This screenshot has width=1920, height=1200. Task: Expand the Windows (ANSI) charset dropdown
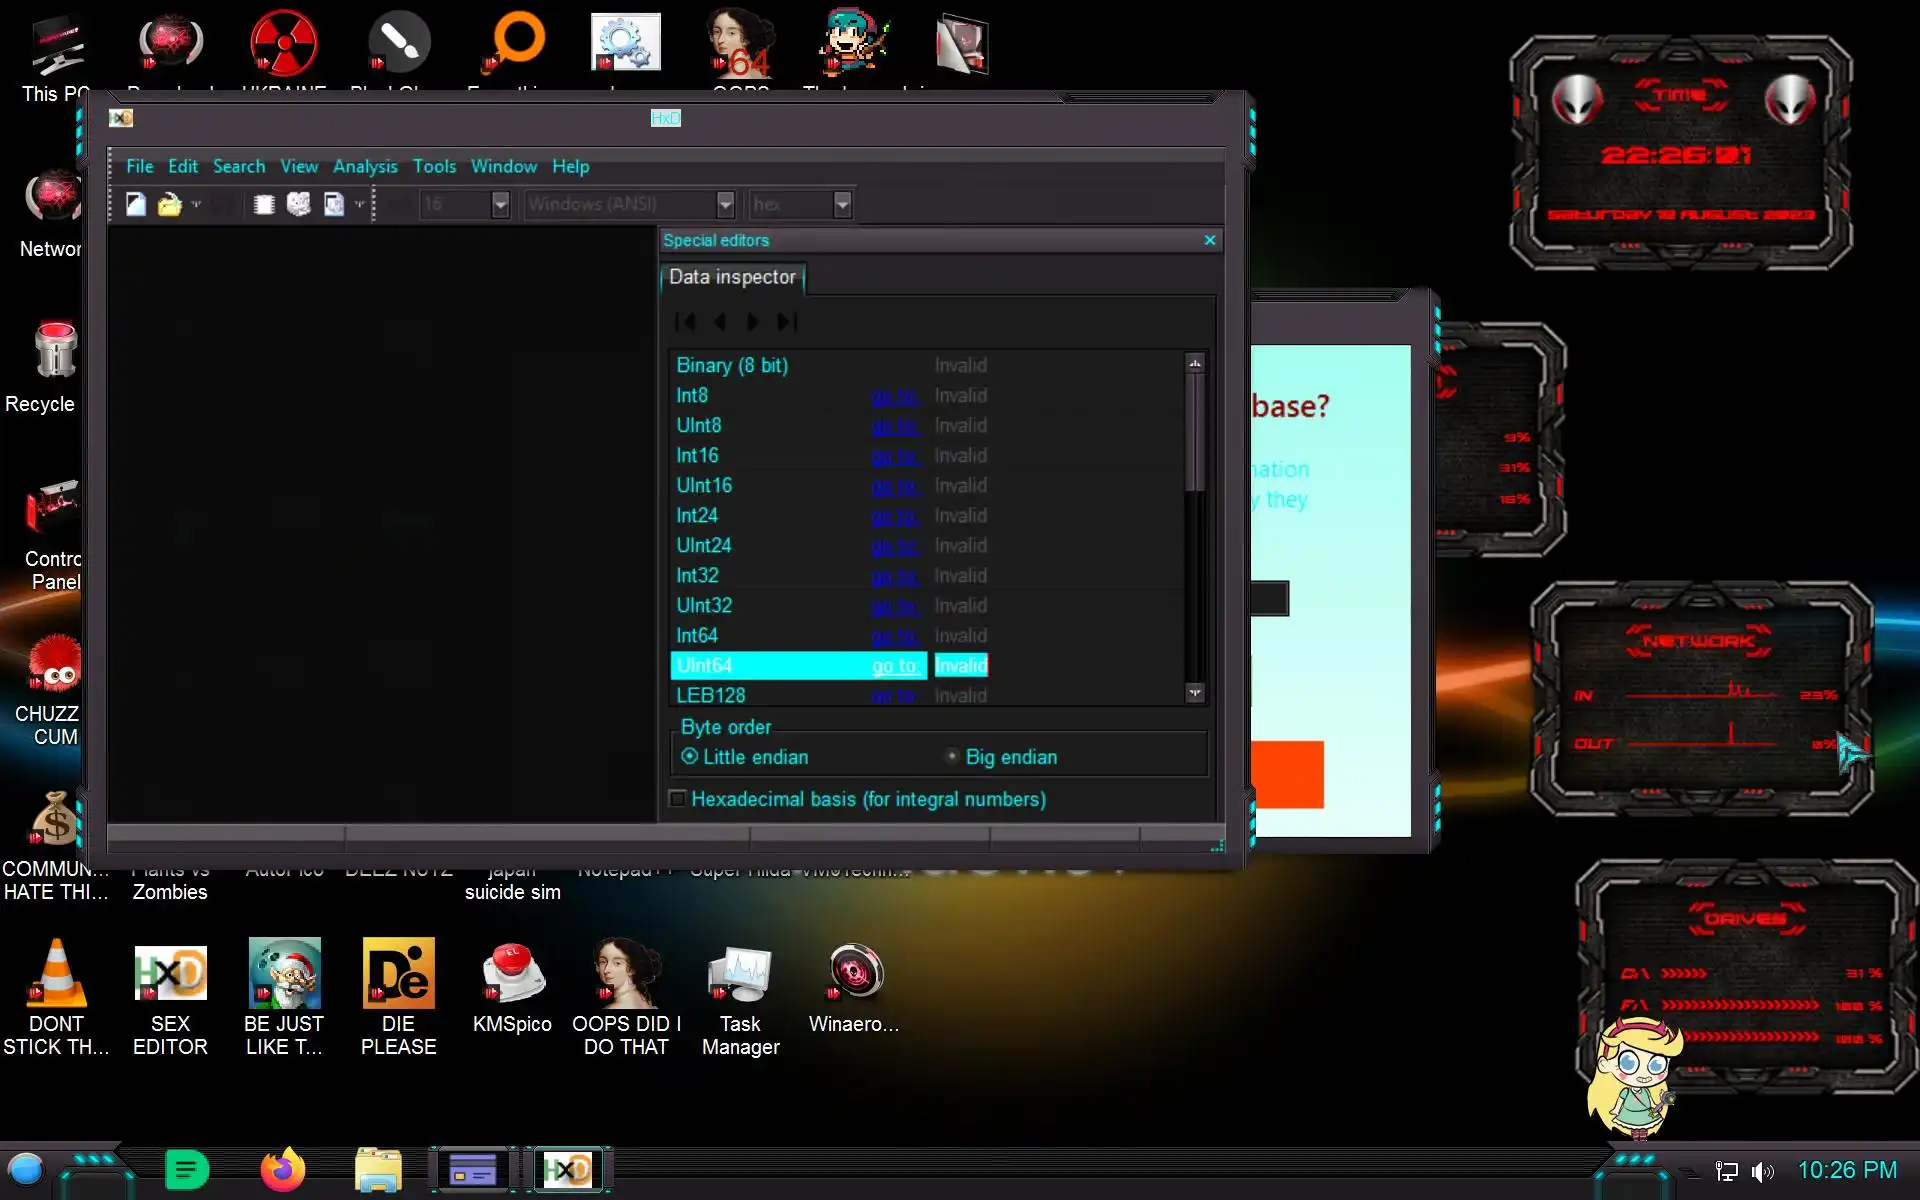pyautogui.click(x=726, y=205)
